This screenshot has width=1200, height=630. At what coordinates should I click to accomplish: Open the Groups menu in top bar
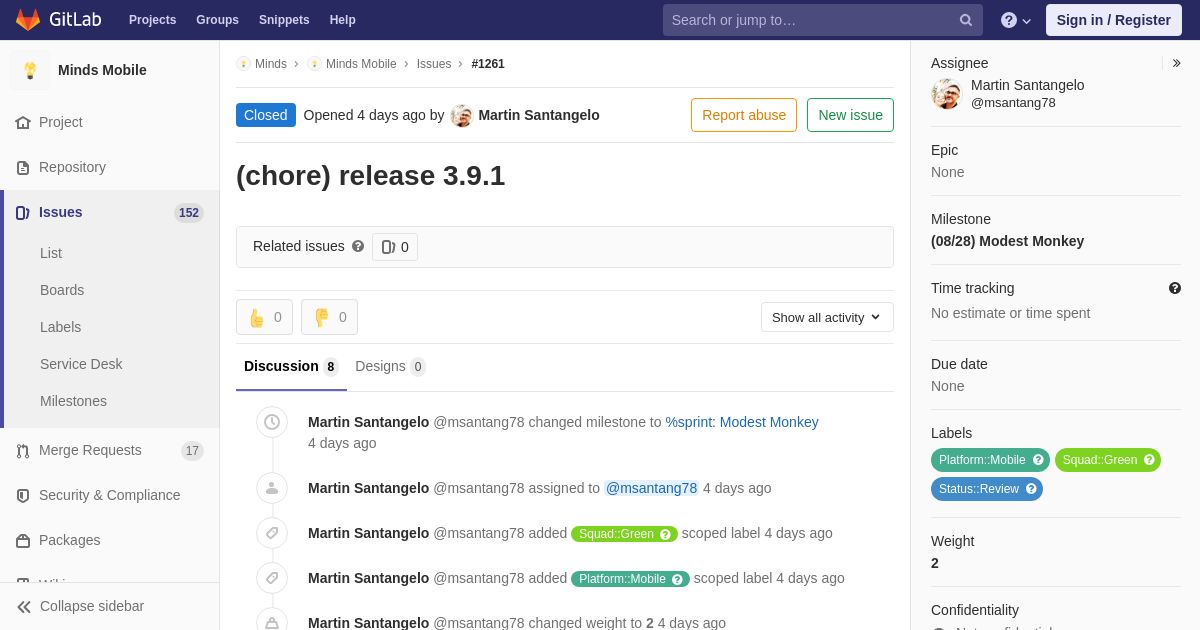tap(217, 20)
